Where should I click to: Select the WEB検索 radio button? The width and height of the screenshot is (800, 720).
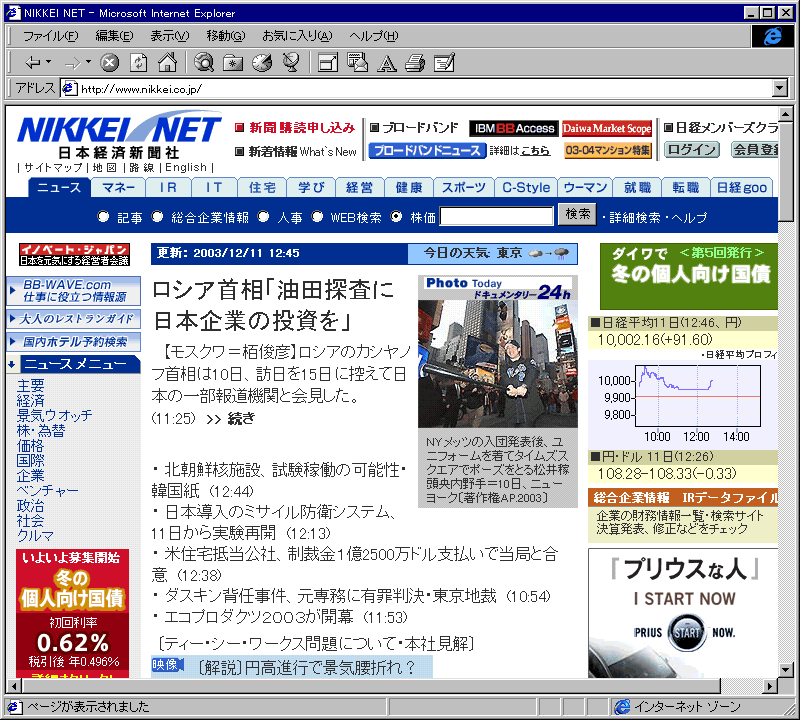pos(317,217)
